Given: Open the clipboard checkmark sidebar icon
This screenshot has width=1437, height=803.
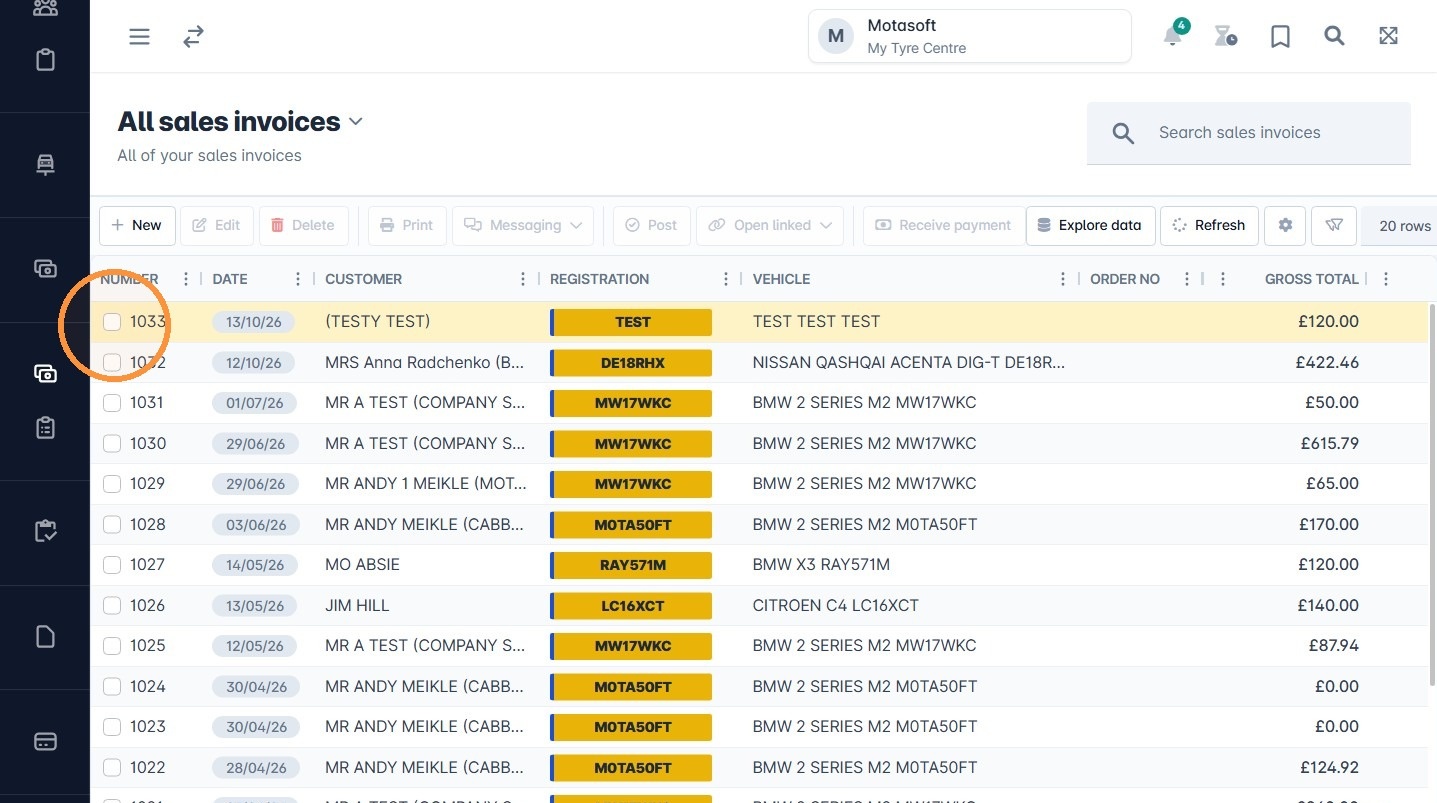Looking at the screenshot, I should [x=45, y=531].
